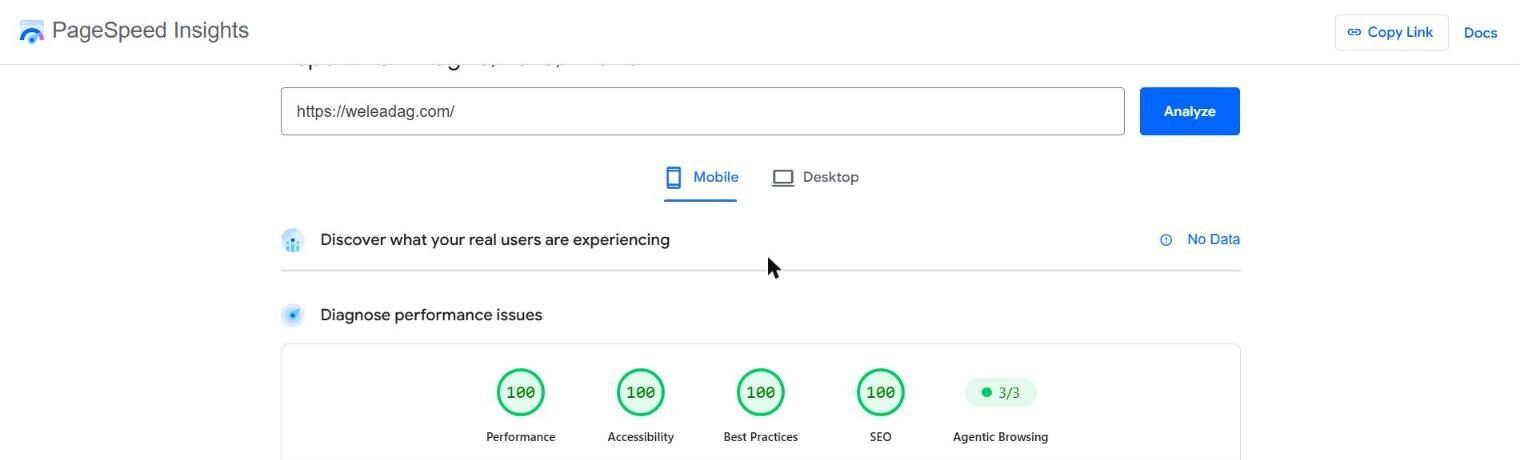Switch to the Desktop tab
Image resolution: width=1520 pixels, height=460 pixels.
815,177
